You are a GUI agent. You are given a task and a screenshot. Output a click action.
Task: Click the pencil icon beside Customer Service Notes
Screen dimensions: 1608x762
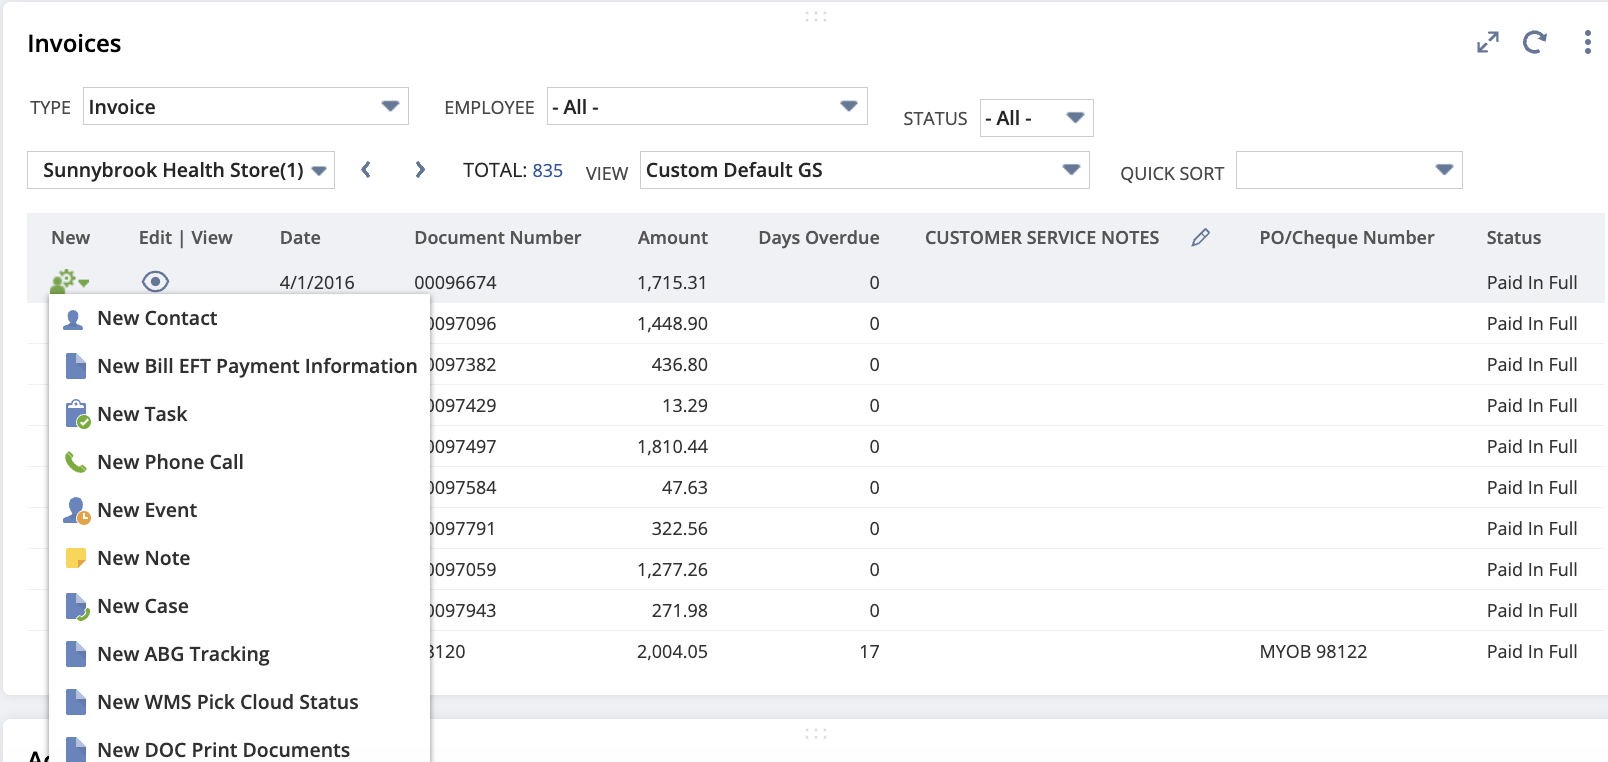[x=1200, y=238]
